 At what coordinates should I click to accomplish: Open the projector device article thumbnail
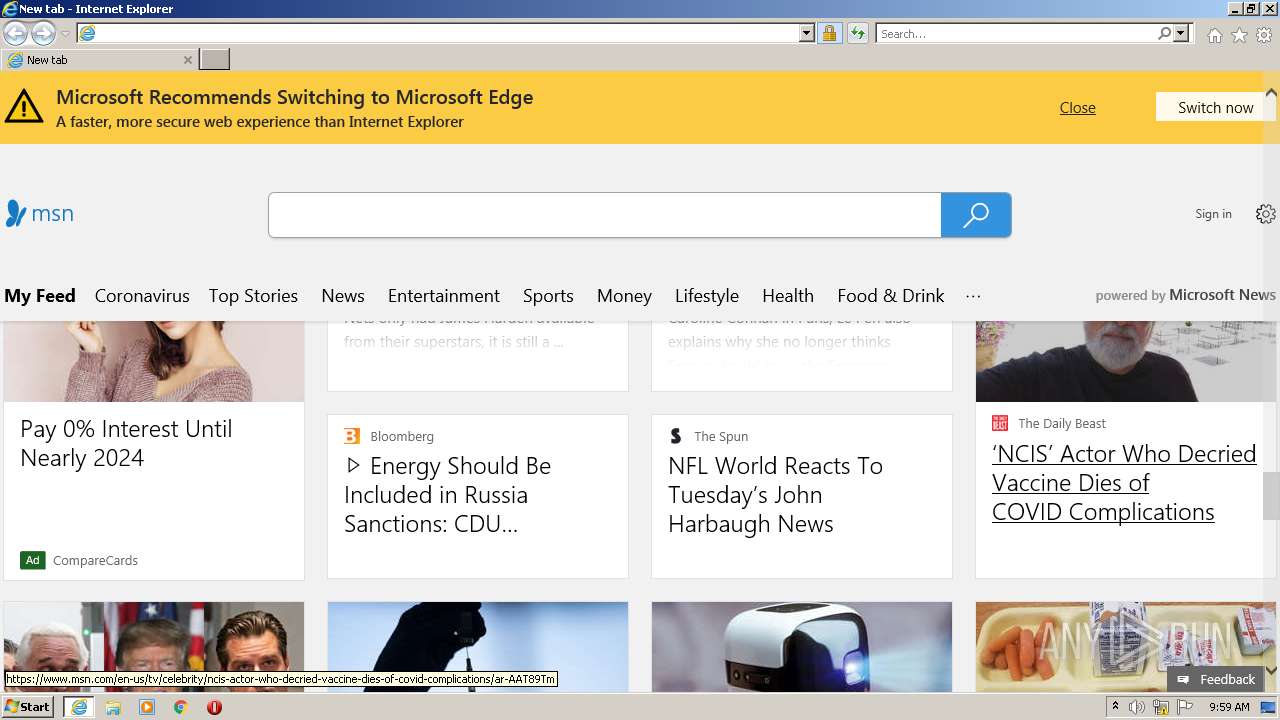tap(802, 646)
